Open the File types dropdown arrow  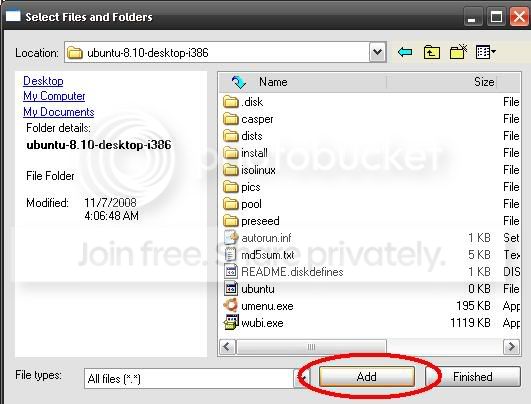(x=302, y=378)
